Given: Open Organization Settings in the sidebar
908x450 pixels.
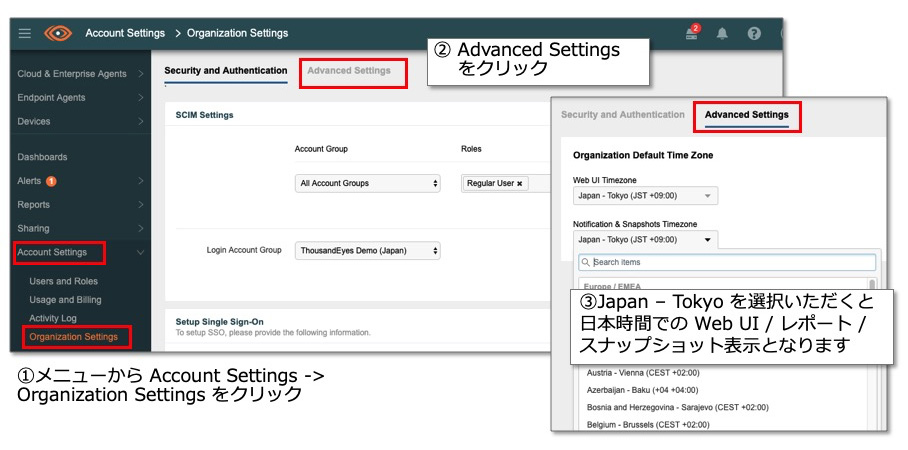Looking at the screenshot, I should tap(73, 337).
